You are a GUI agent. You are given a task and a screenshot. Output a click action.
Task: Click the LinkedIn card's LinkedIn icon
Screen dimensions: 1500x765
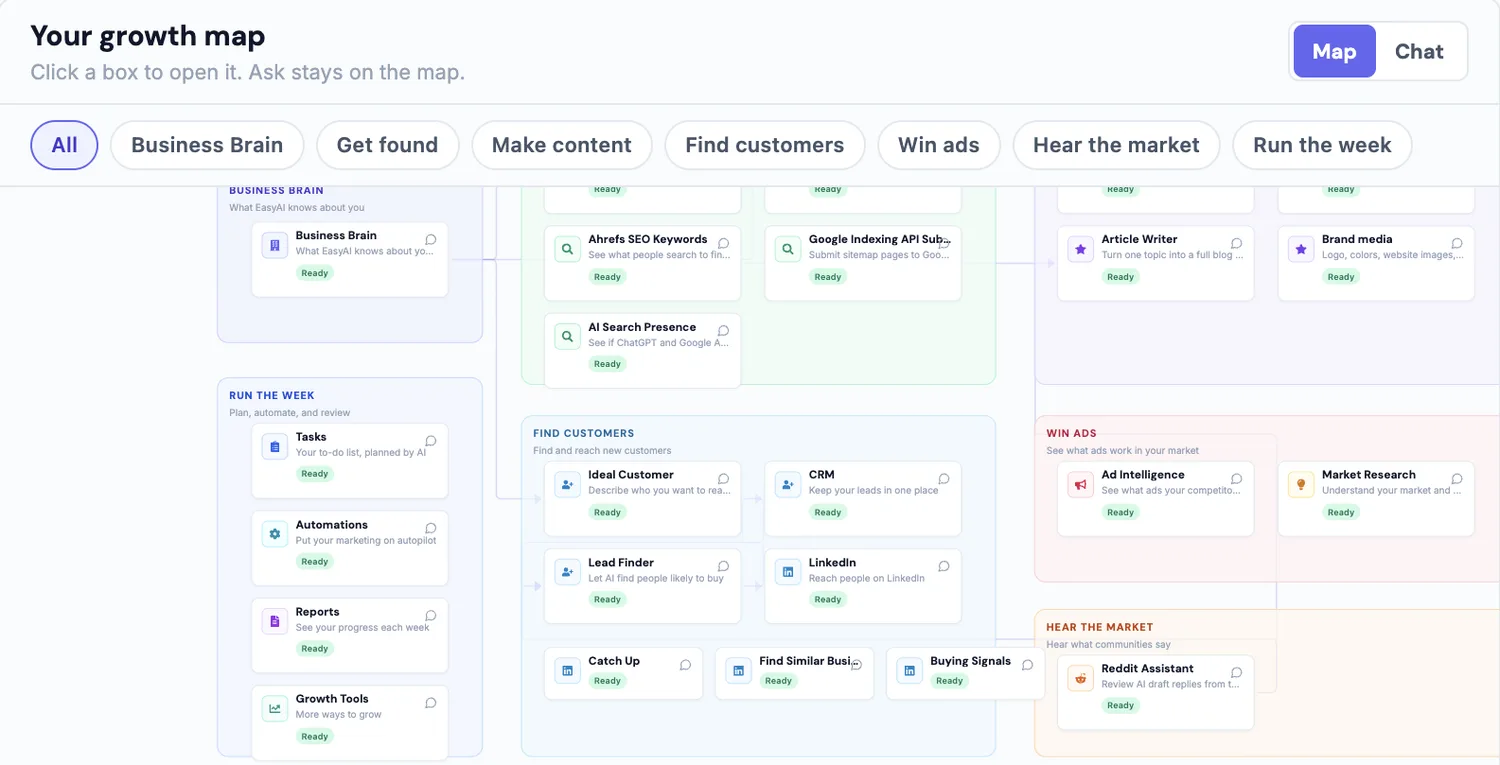pyautogui.click(x=788, y=573)
